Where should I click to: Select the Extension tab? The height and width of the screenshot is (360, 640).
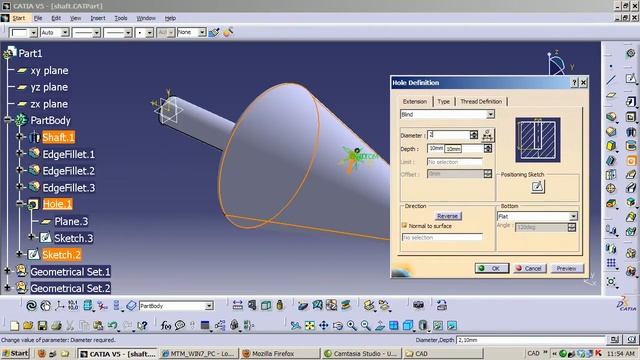click(x=415, y=102)
